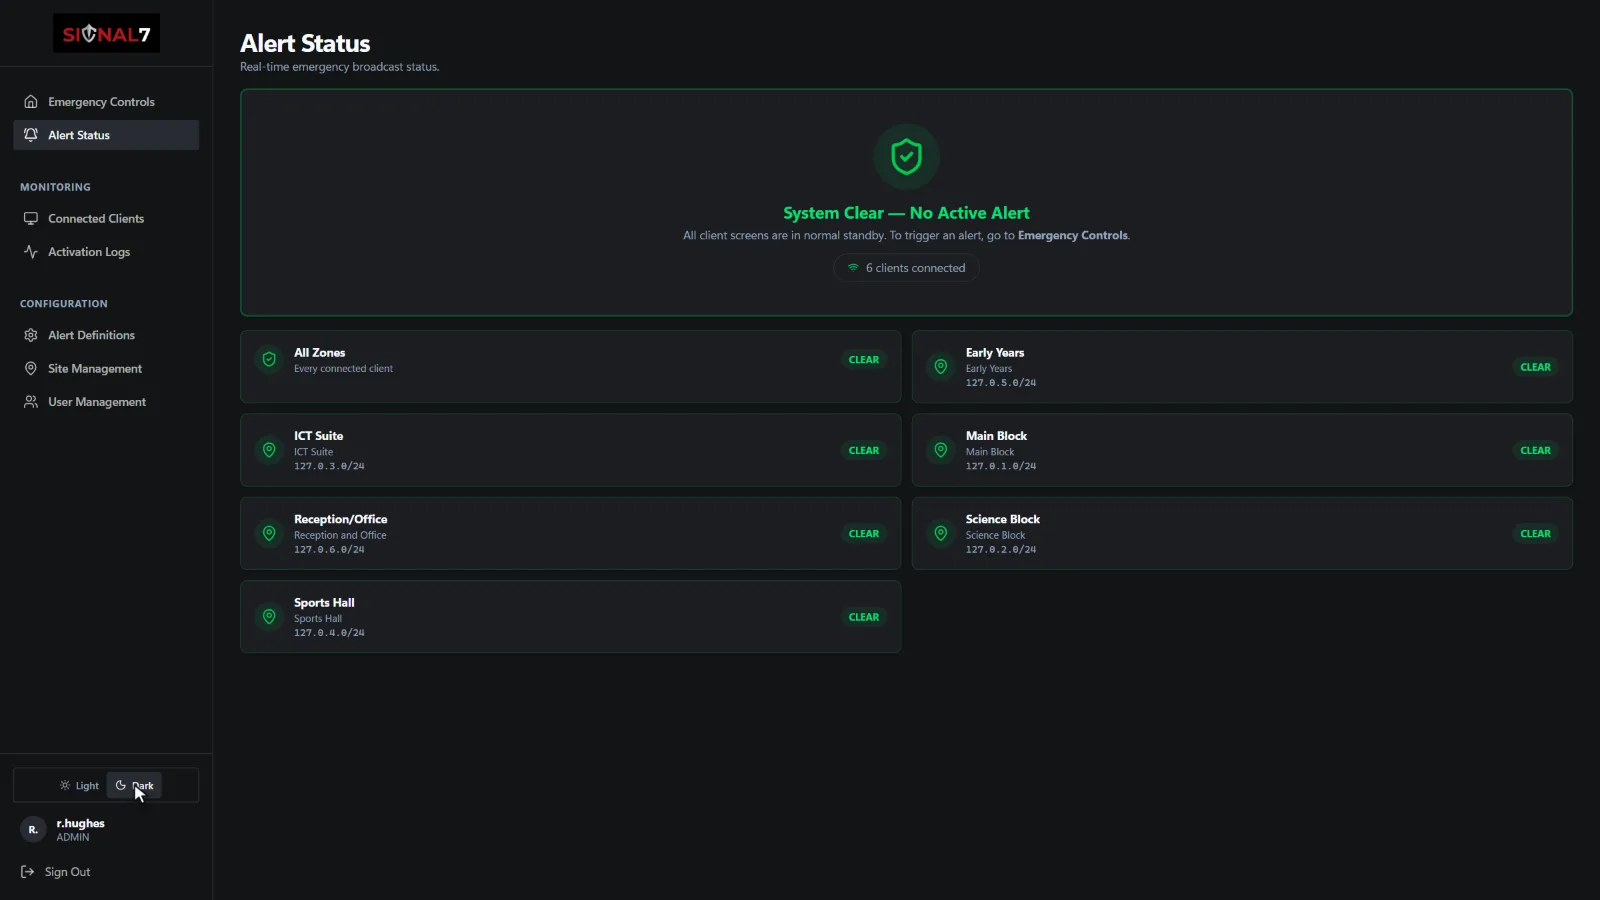Switch to the Dark theme

click(134, 786)
